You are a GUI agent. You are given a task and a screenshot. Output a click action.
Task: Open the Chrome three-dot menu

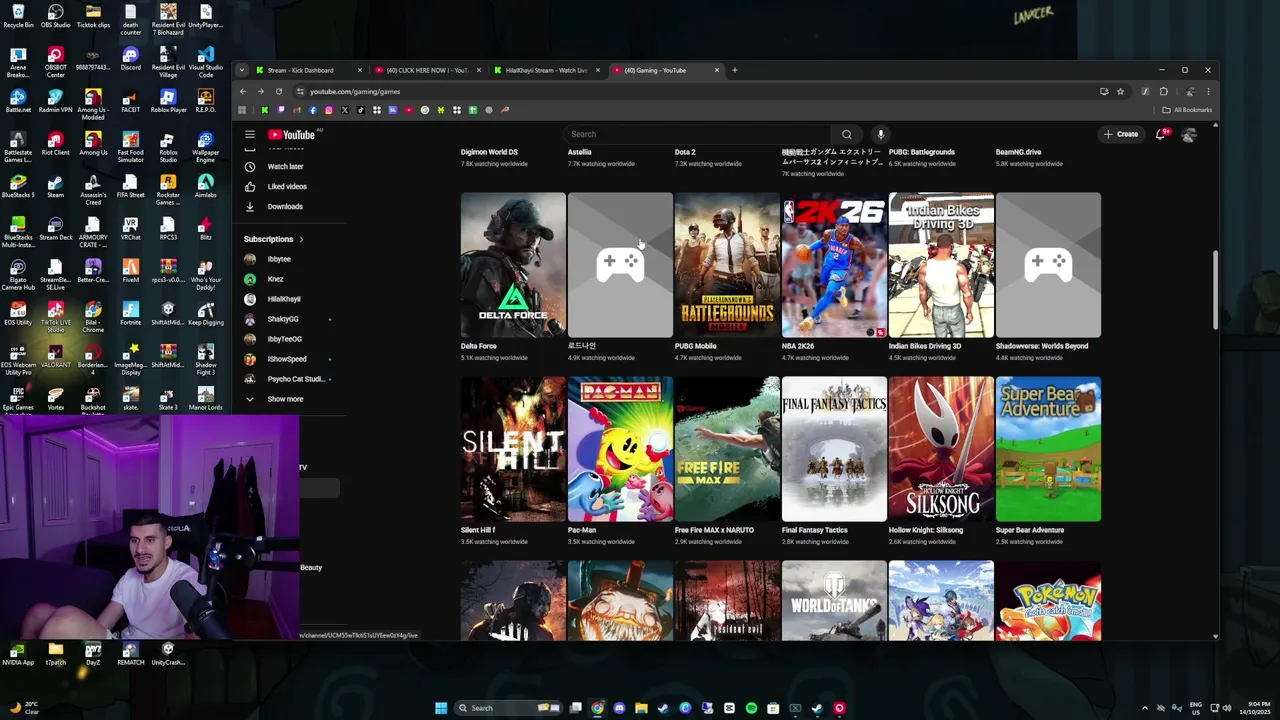tap(1208, 91)
